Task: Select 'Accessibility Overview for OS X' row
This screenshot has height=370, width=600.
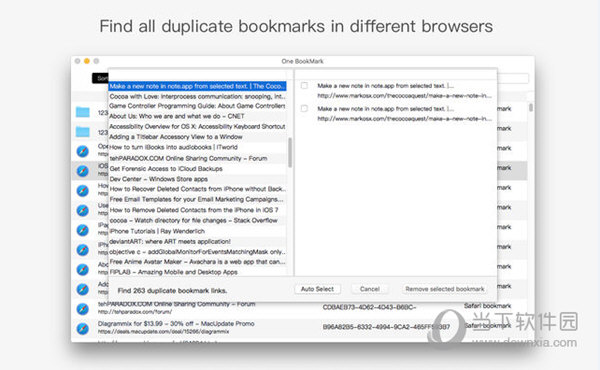Action: click(197, 126)
